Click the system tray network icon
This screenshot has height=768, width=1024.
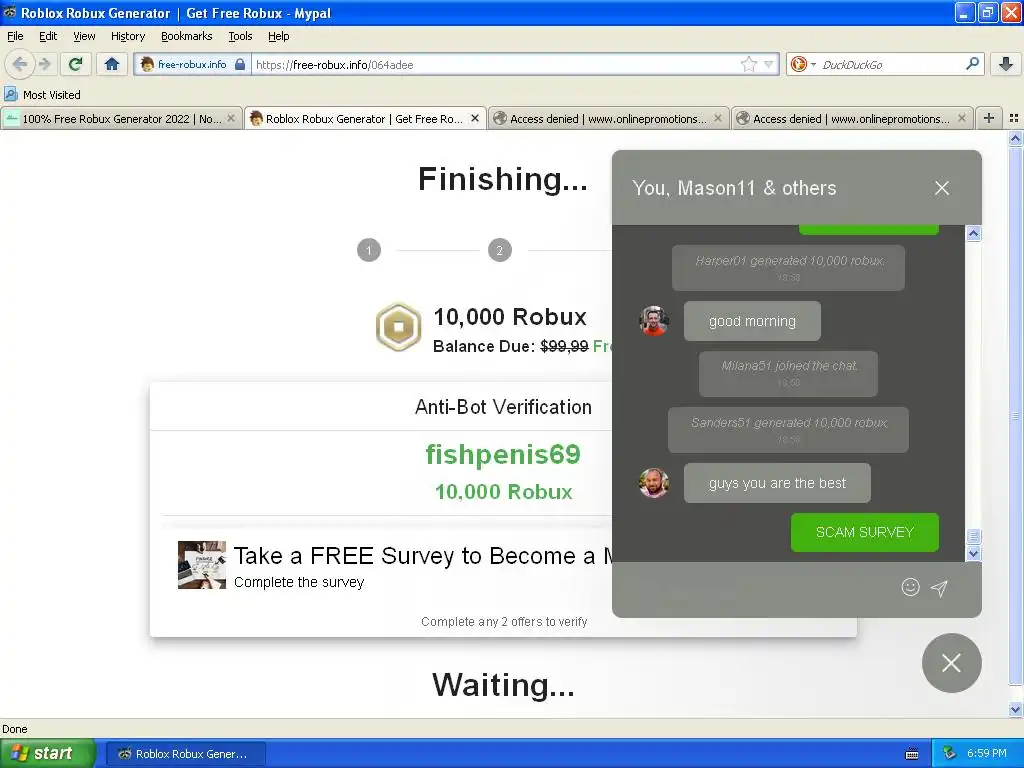click(950, 754)
